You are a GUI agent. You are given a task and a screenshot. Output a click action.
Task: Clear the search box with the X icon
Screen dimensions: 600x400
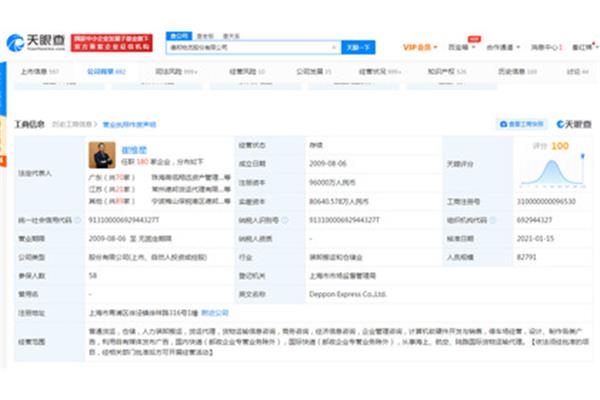point(334,47)
